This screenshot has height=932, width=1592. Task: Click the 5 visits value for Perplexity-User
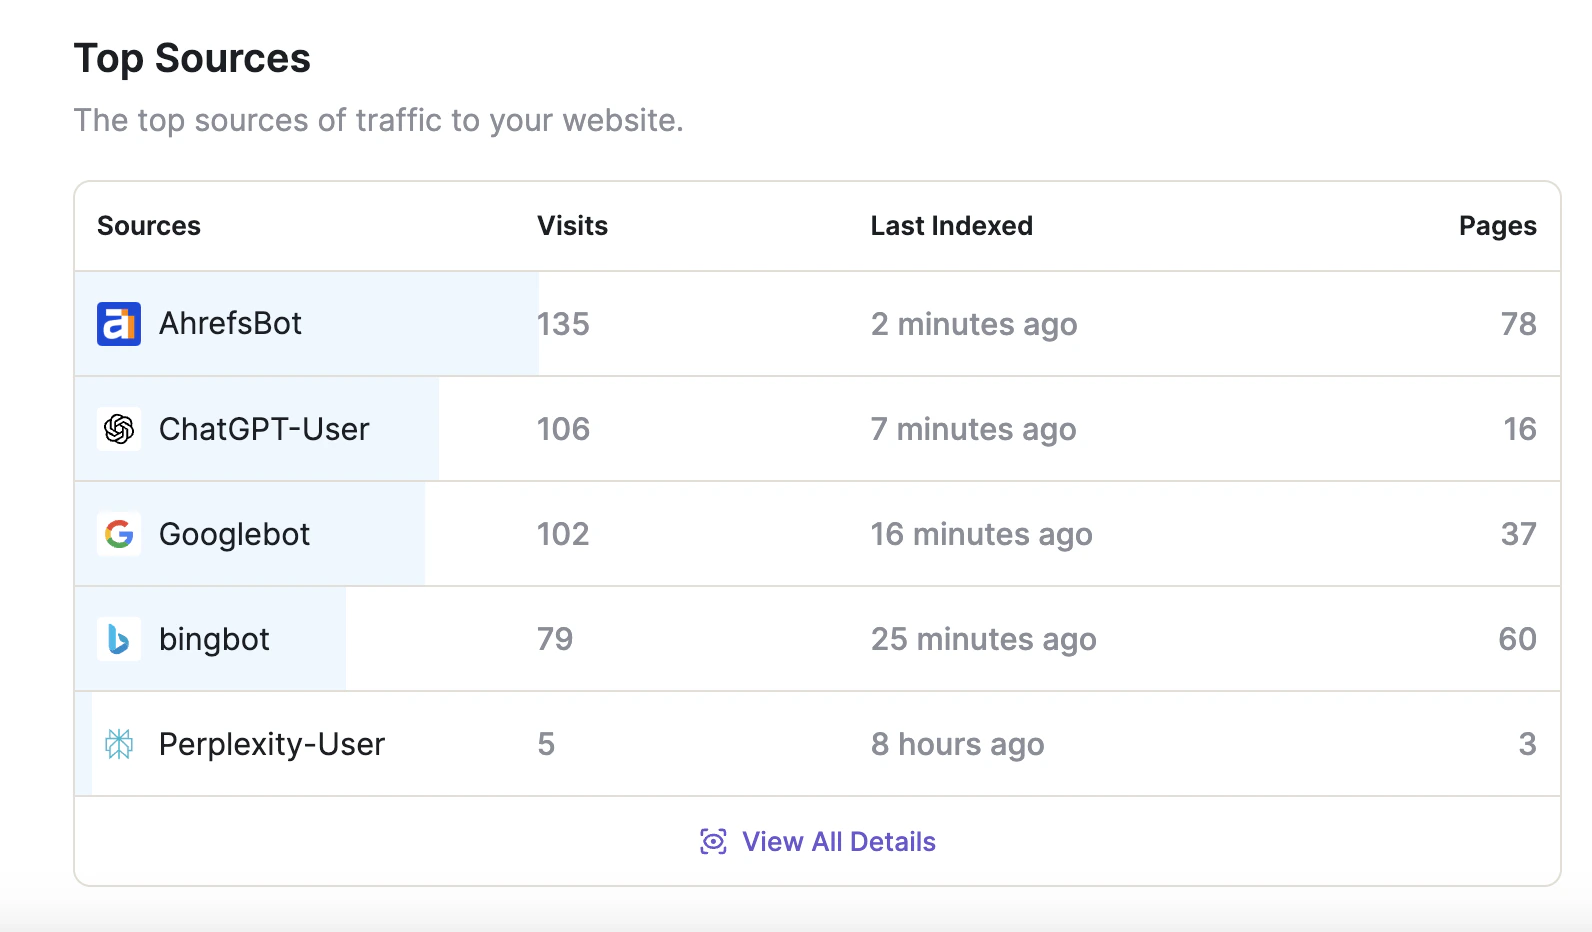click(546, 744)
